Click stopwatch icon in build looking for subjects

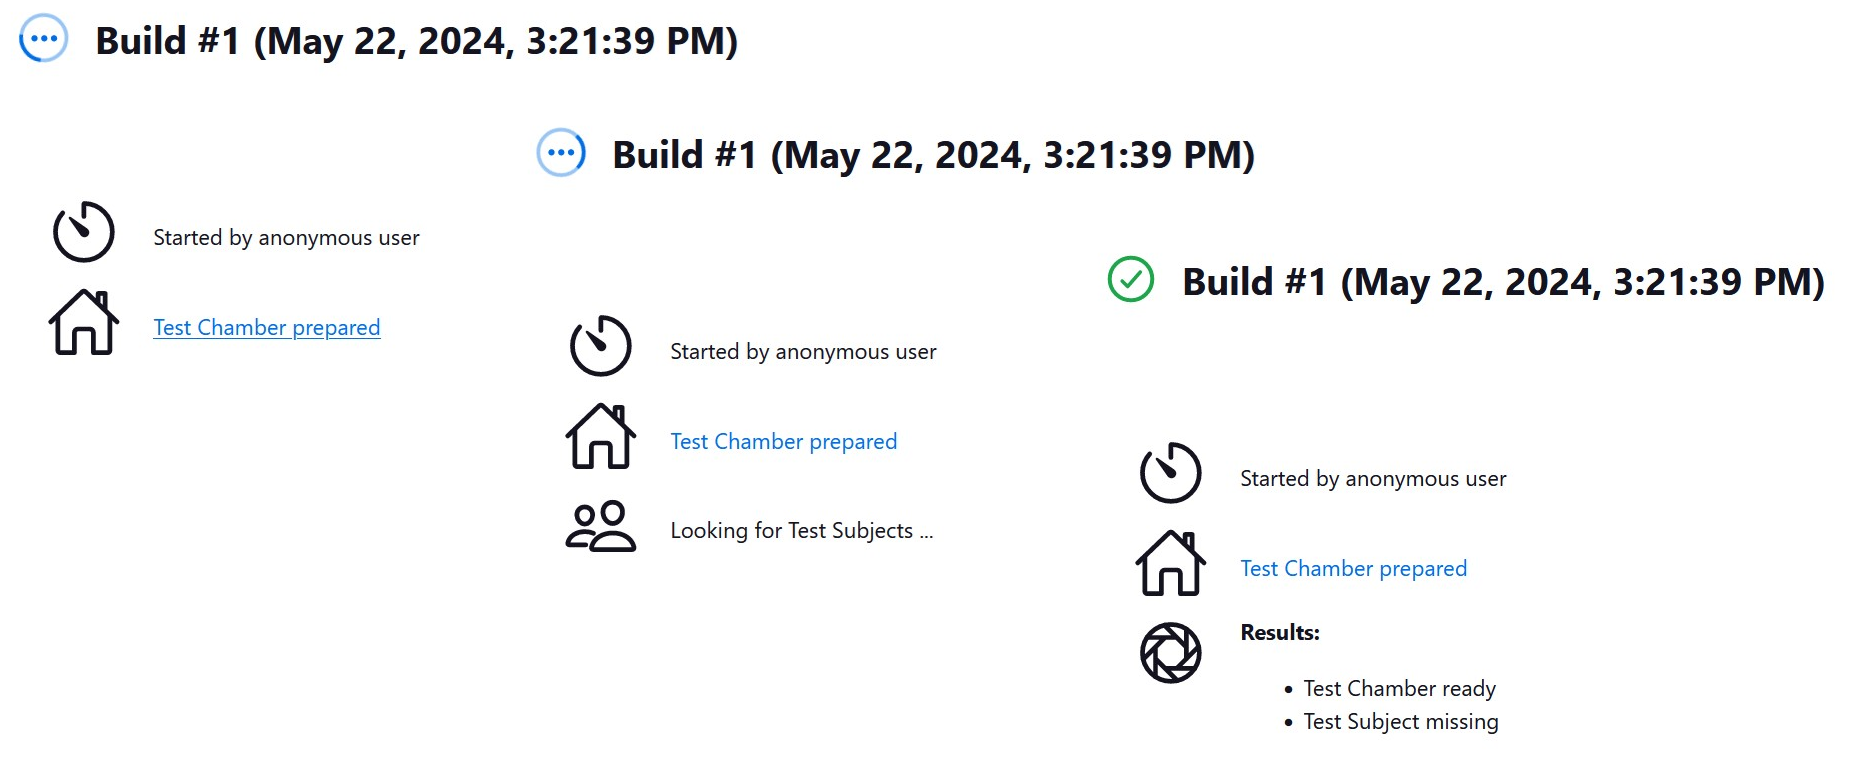[x=600, y=346]
